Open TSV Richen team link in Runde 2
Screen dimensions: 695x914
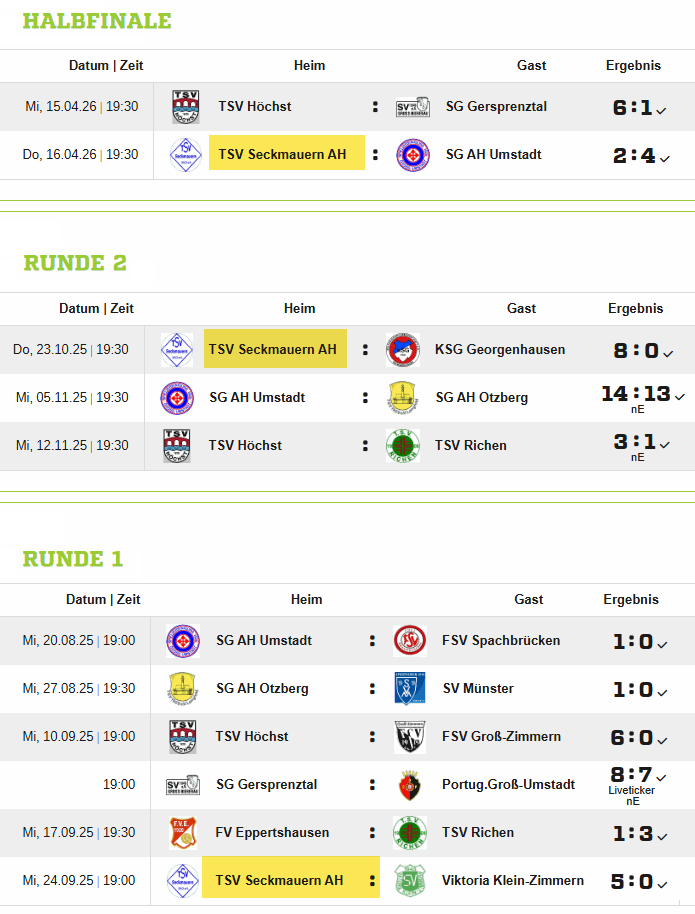(x=471, y=445)
